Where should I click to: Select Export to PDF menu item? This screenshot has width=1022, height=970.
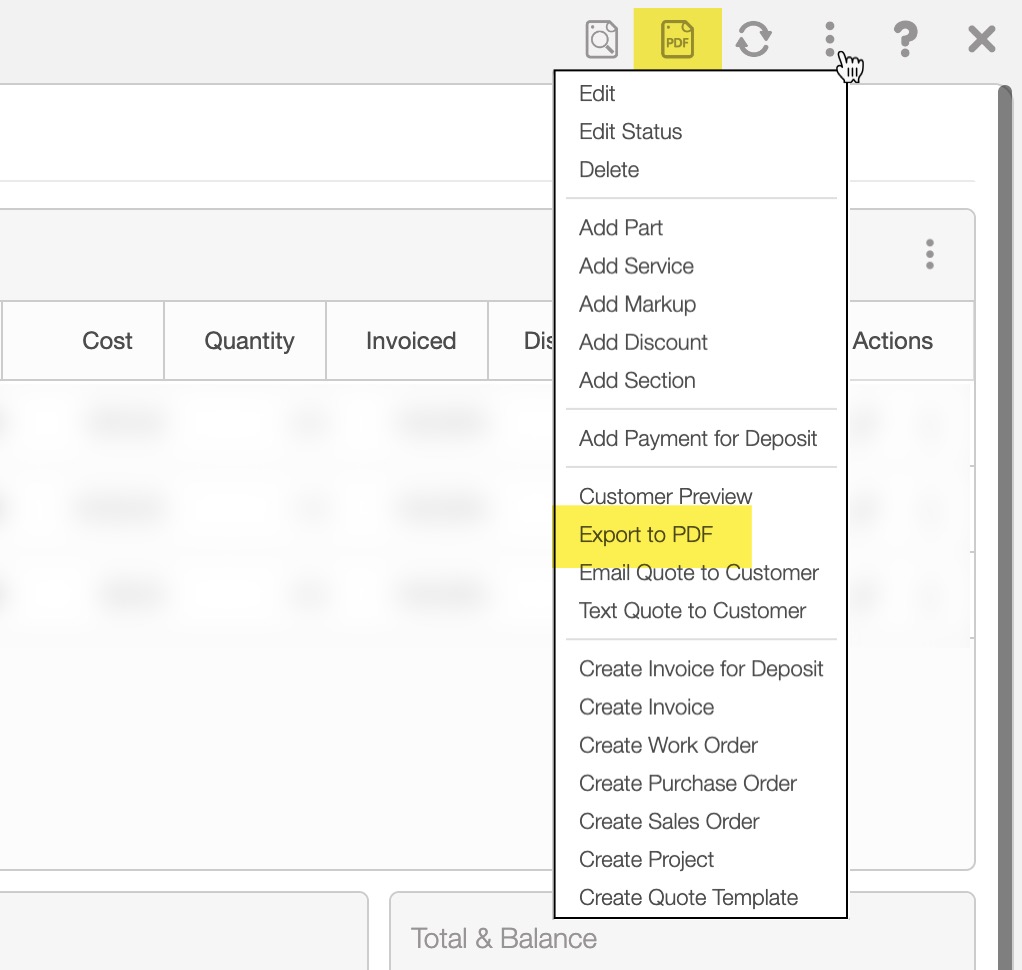pos(646,535)
